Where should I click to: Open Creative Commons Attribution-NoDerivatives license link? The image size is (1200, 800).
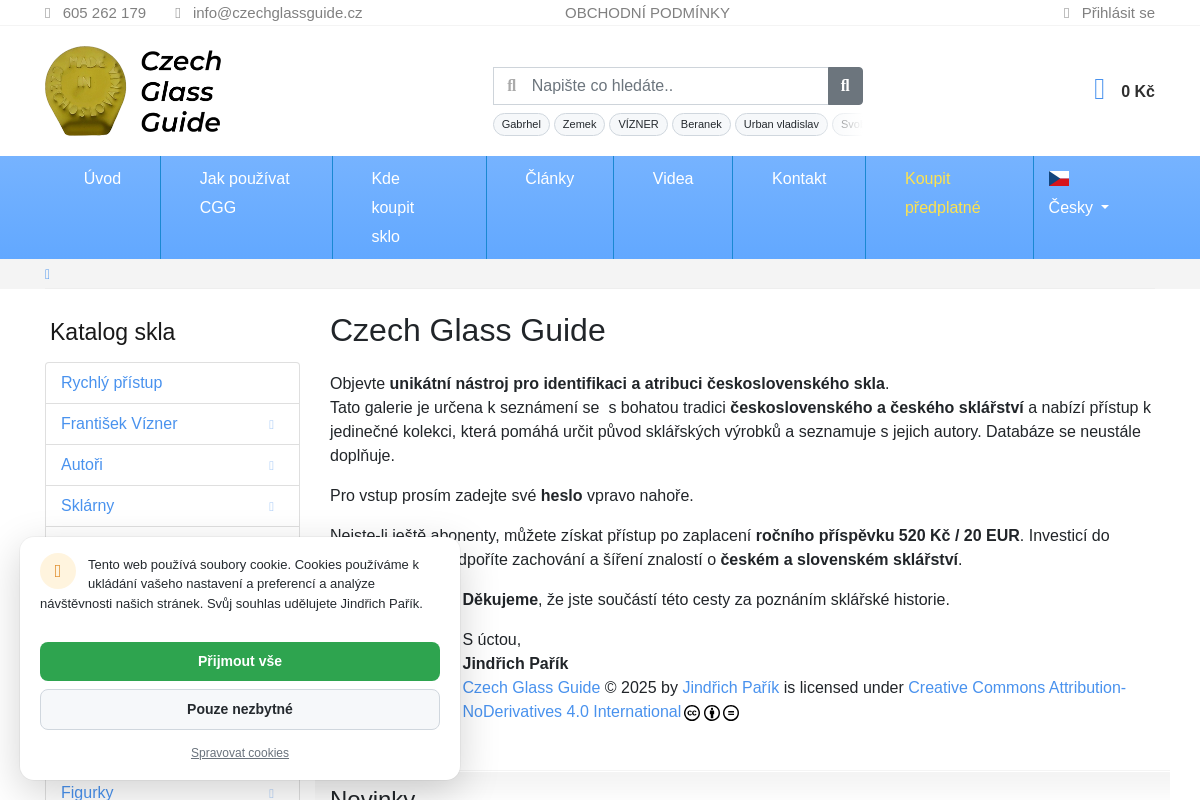coord(794,700)
